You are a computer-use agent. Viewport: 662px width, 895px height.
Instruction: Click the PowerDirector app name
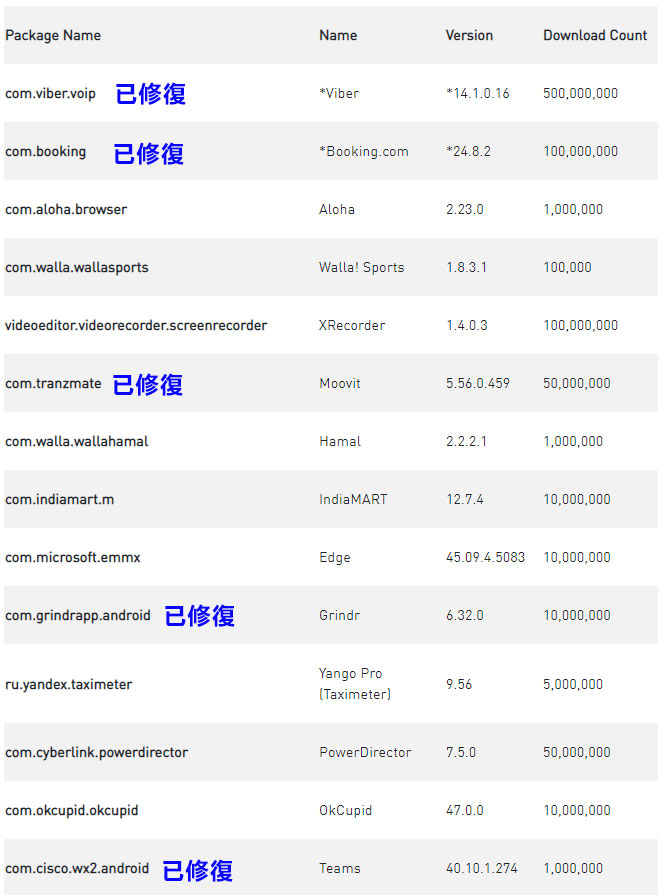click(x=365, y=752)
